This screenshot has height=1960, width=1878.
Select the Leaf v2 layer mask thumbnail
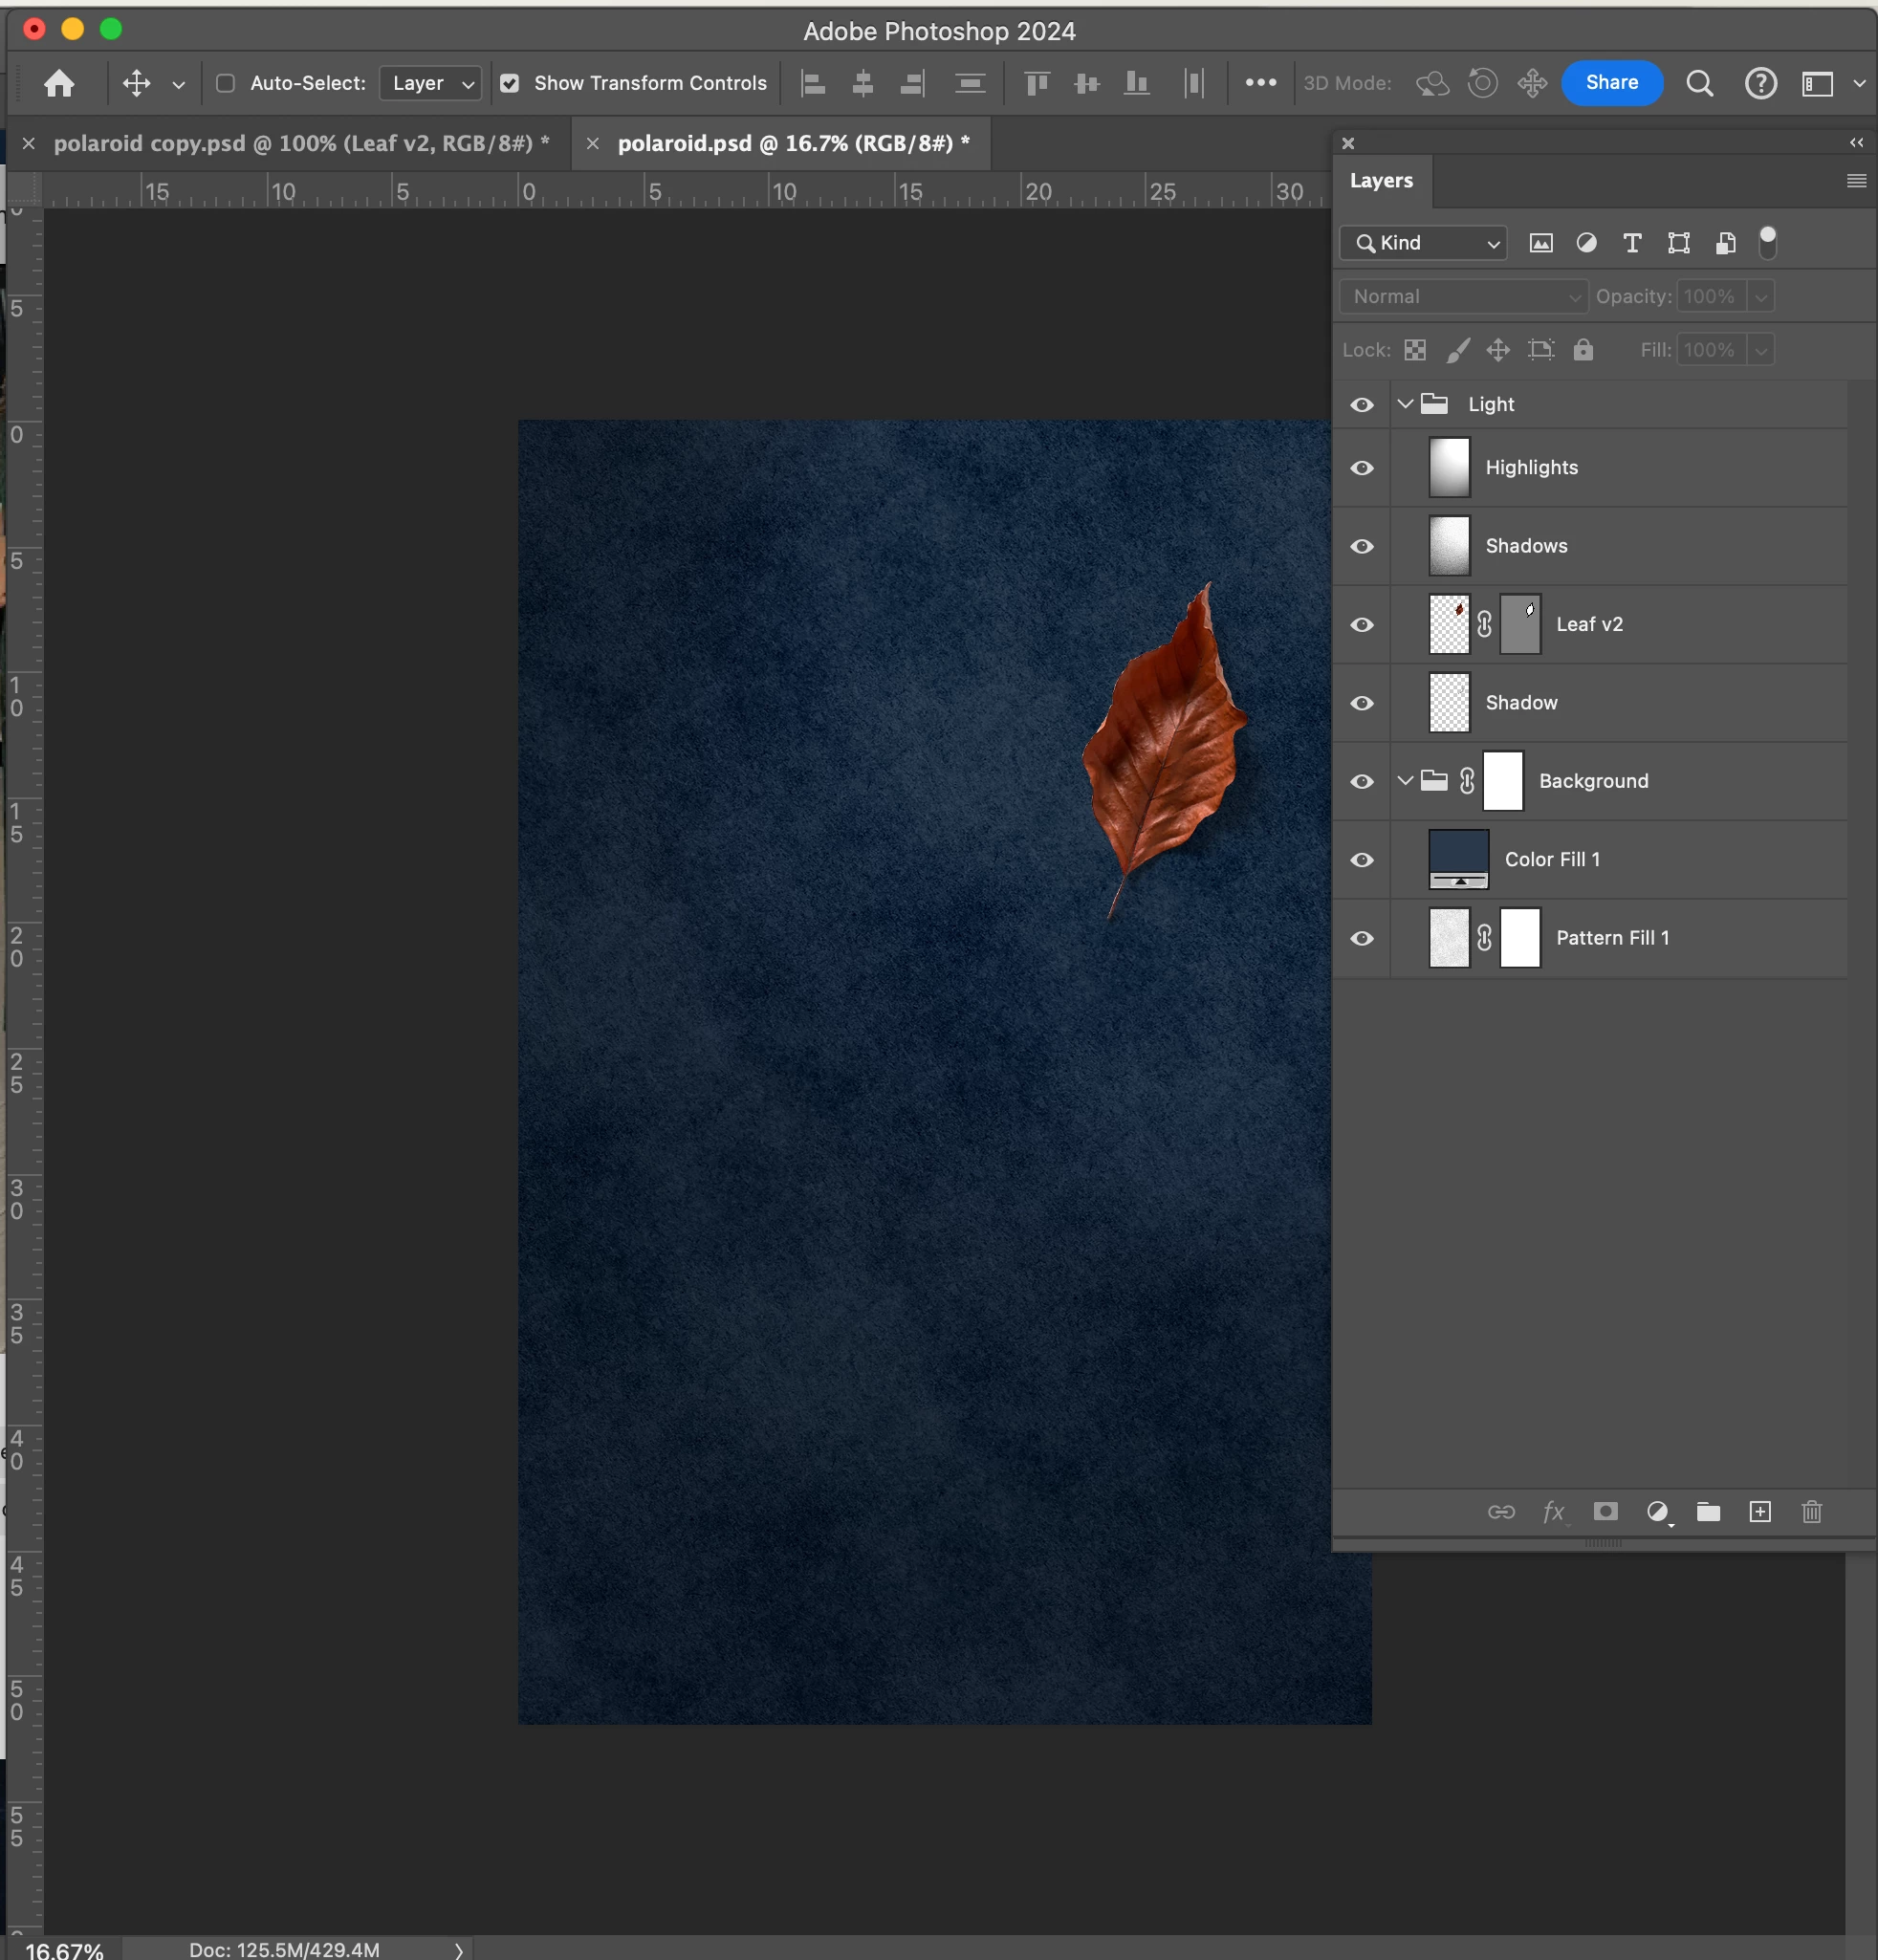click(x=1520, y=624)
